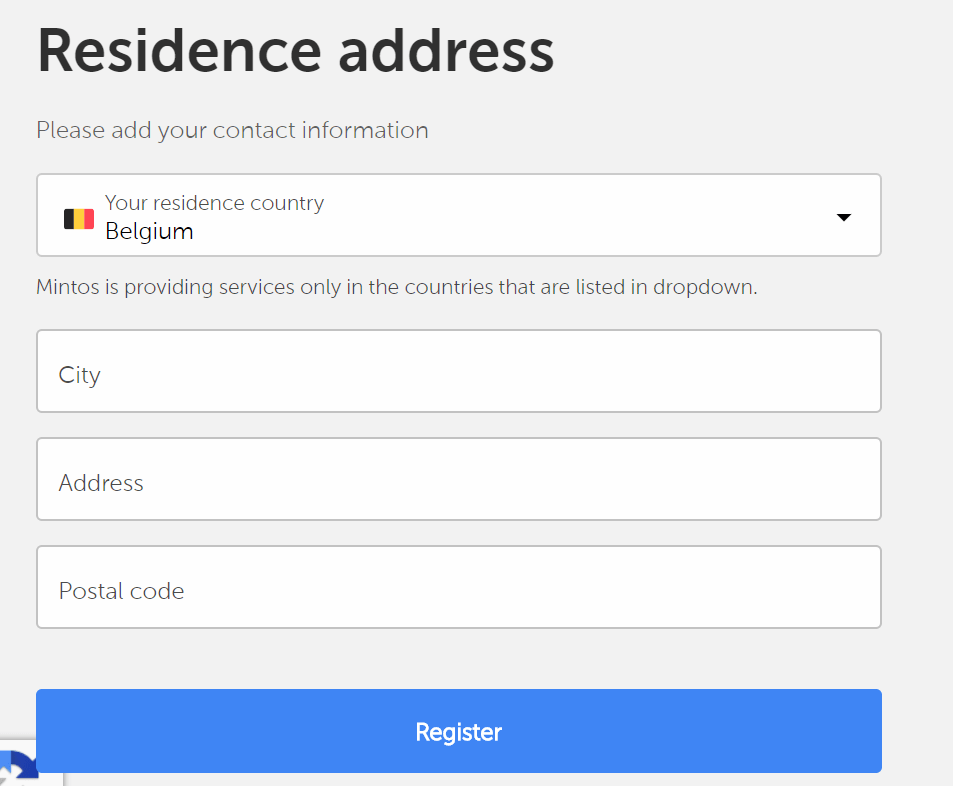Screen dimensions: 953x786
Task: Click the 'Address' placeholder text
Action: click(101, 483)
